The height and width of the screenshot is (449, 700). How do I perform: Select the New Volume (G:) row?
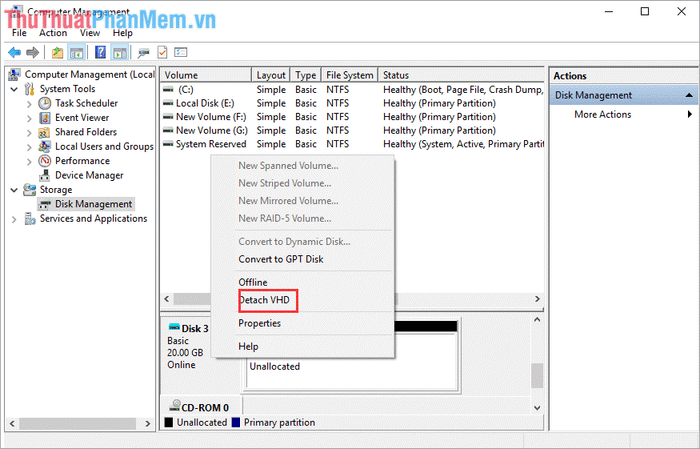(353, 130)
